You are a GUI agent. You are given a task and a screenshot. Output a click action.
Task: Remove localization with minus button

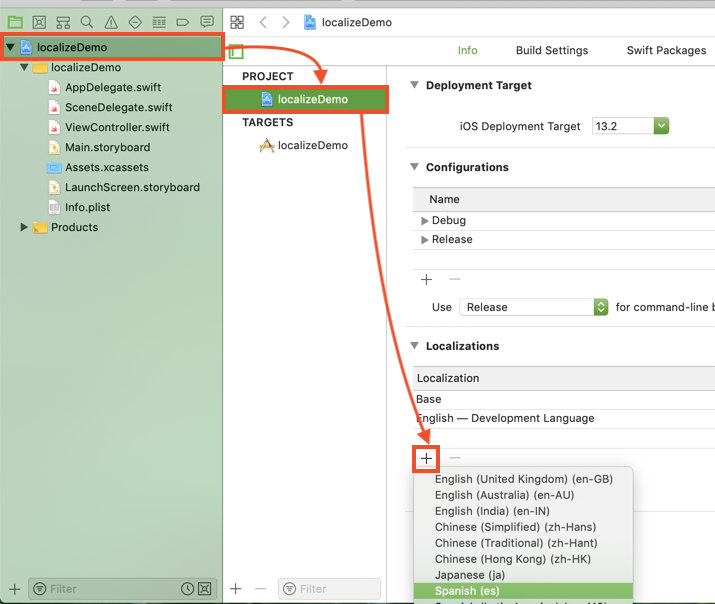coord(455,458)
